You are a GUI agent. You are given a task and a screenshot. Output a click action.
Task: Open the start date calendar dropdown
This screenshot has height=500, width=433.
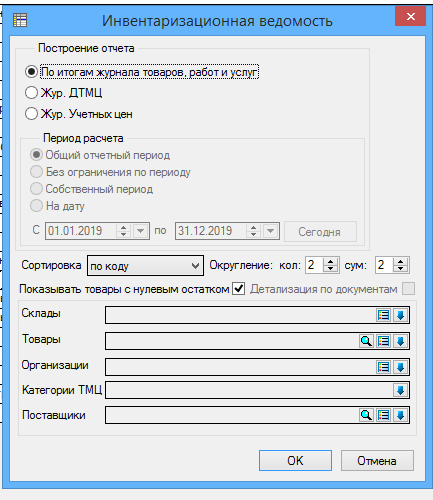click(x=141, y=231)
